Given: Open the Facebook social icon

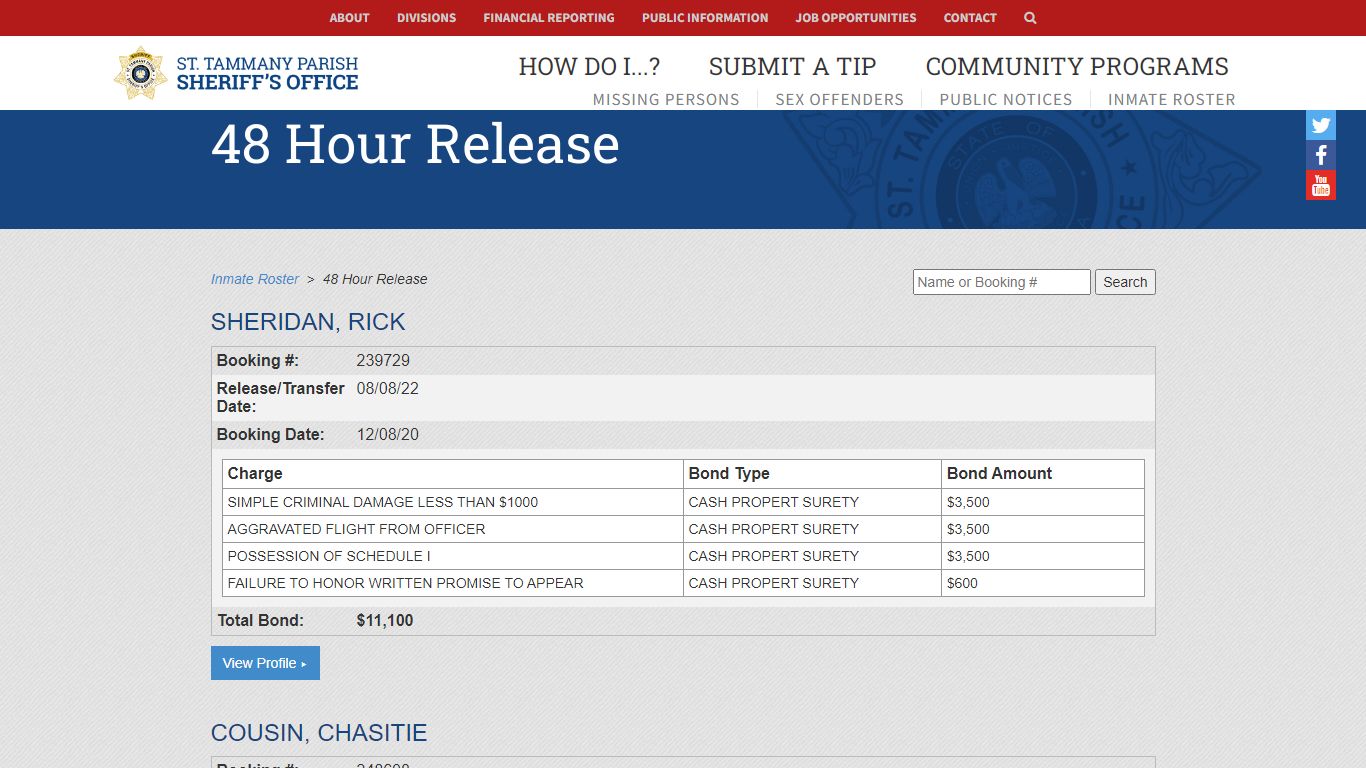Looking at the screenshot, I should coord(1321,155).
